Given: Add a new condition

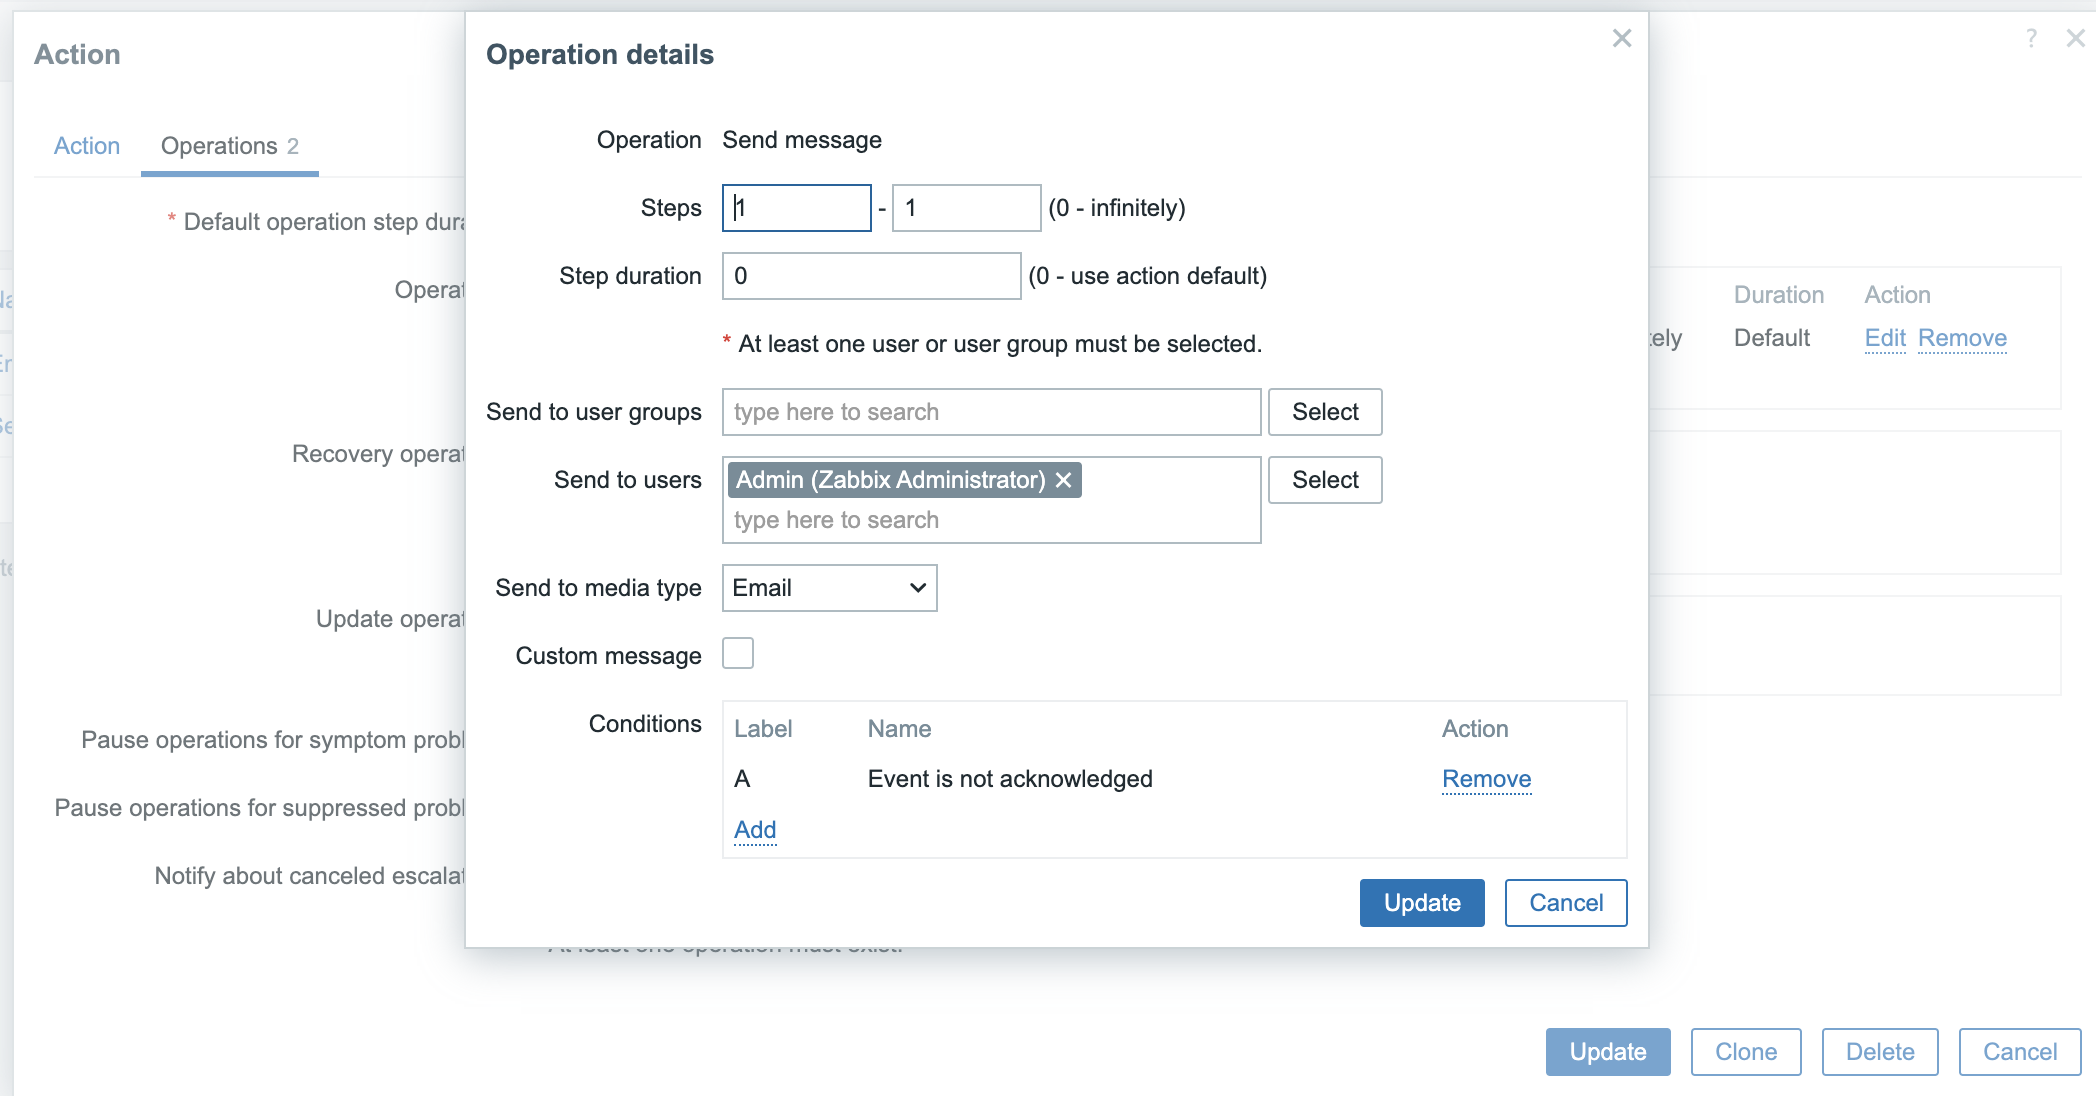Looking at the screenshot, I should click(x=755, y=830).
